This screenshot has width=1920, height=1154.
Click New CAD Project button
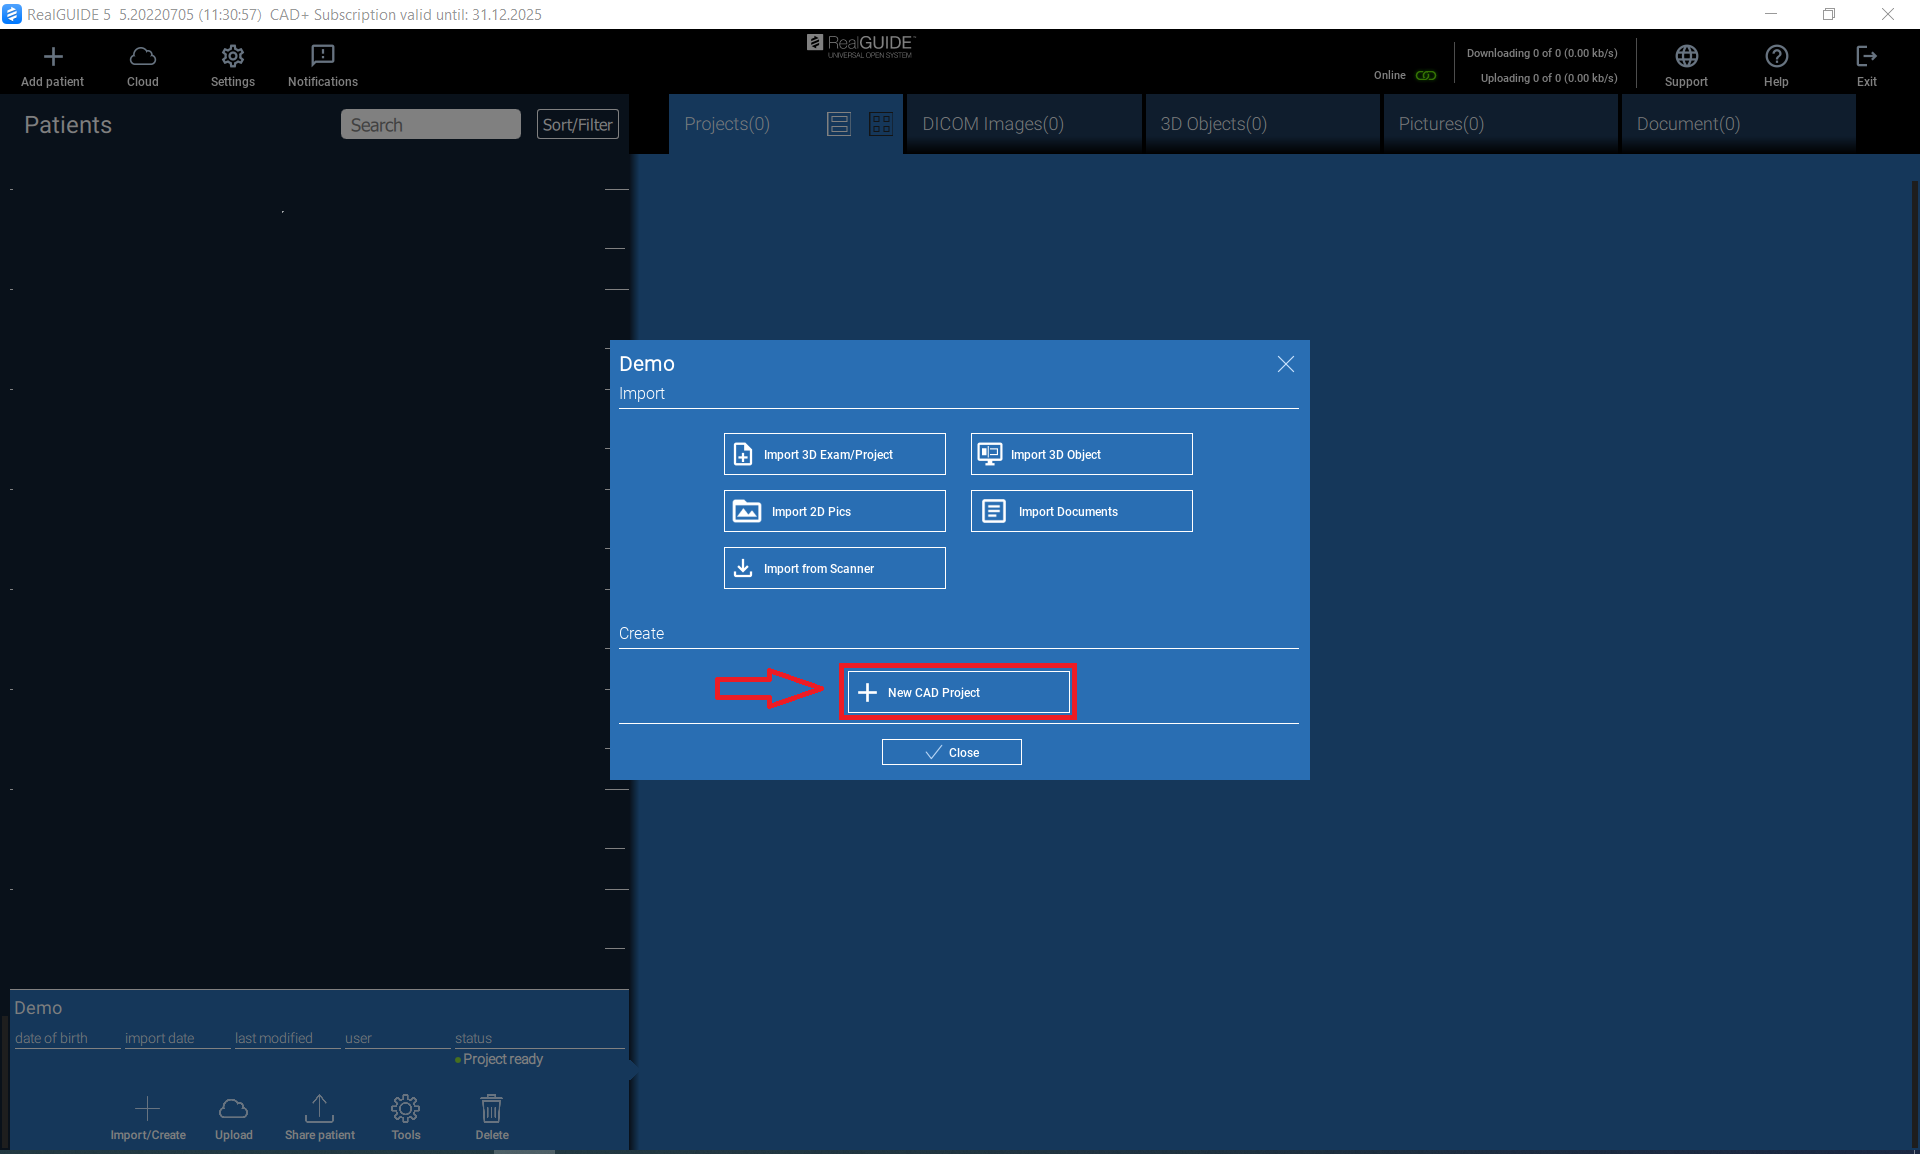tap(958, 692)
